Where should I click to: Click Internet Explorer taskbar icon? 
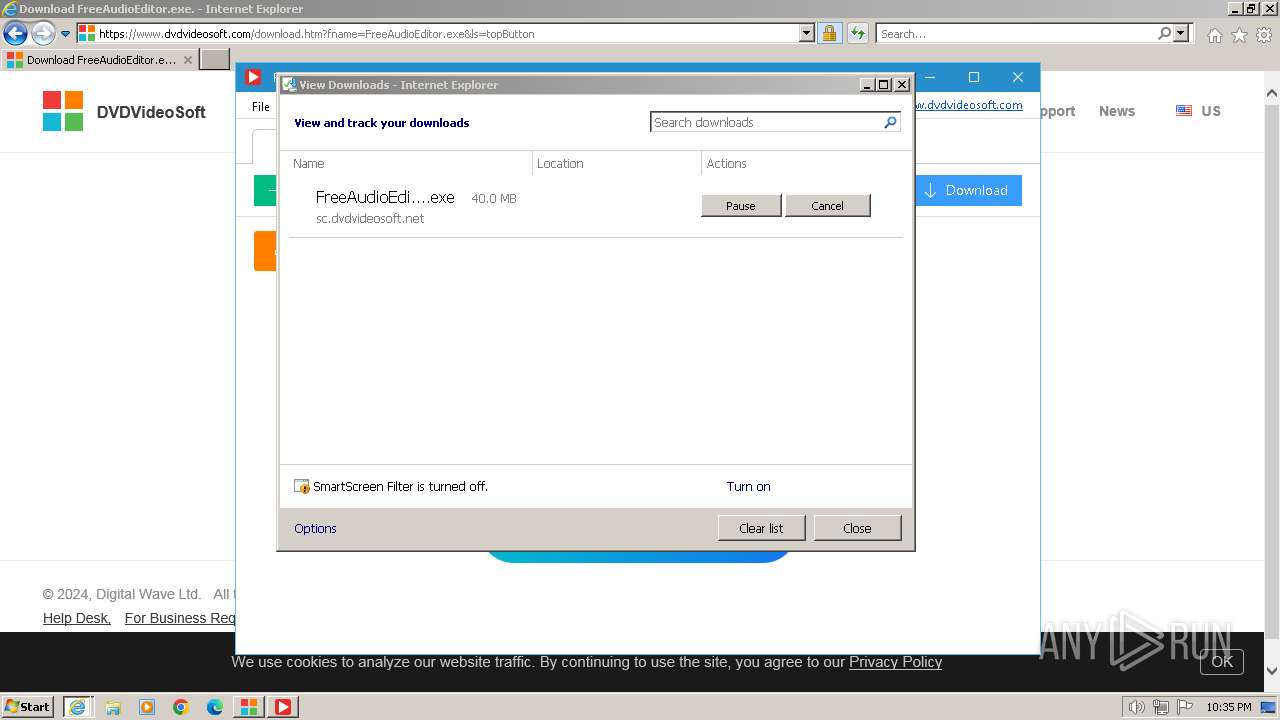[x=78, y=707]
